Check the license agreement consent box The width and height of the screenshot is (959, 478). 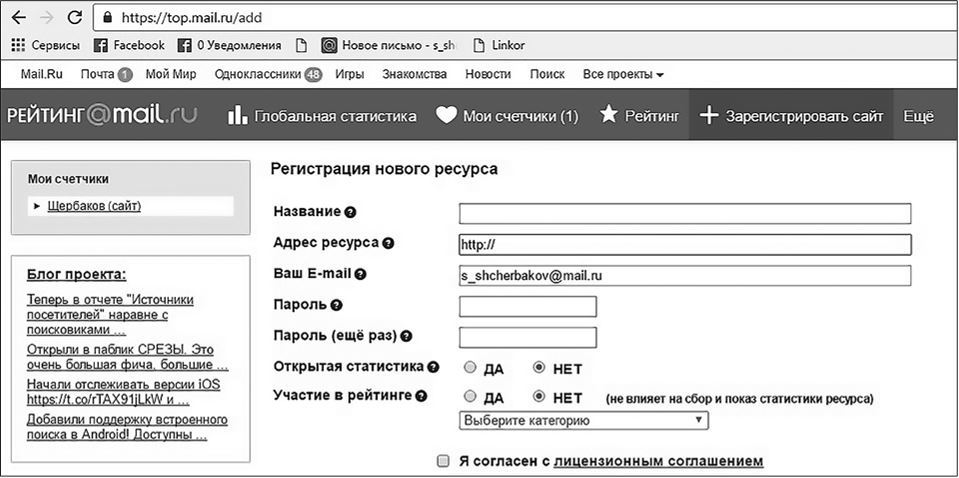point(443,461)
